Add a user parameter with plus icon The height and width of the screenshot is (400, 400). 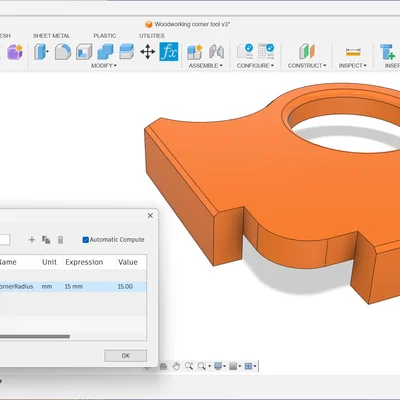pyautogui.click(x=32, y=240)
